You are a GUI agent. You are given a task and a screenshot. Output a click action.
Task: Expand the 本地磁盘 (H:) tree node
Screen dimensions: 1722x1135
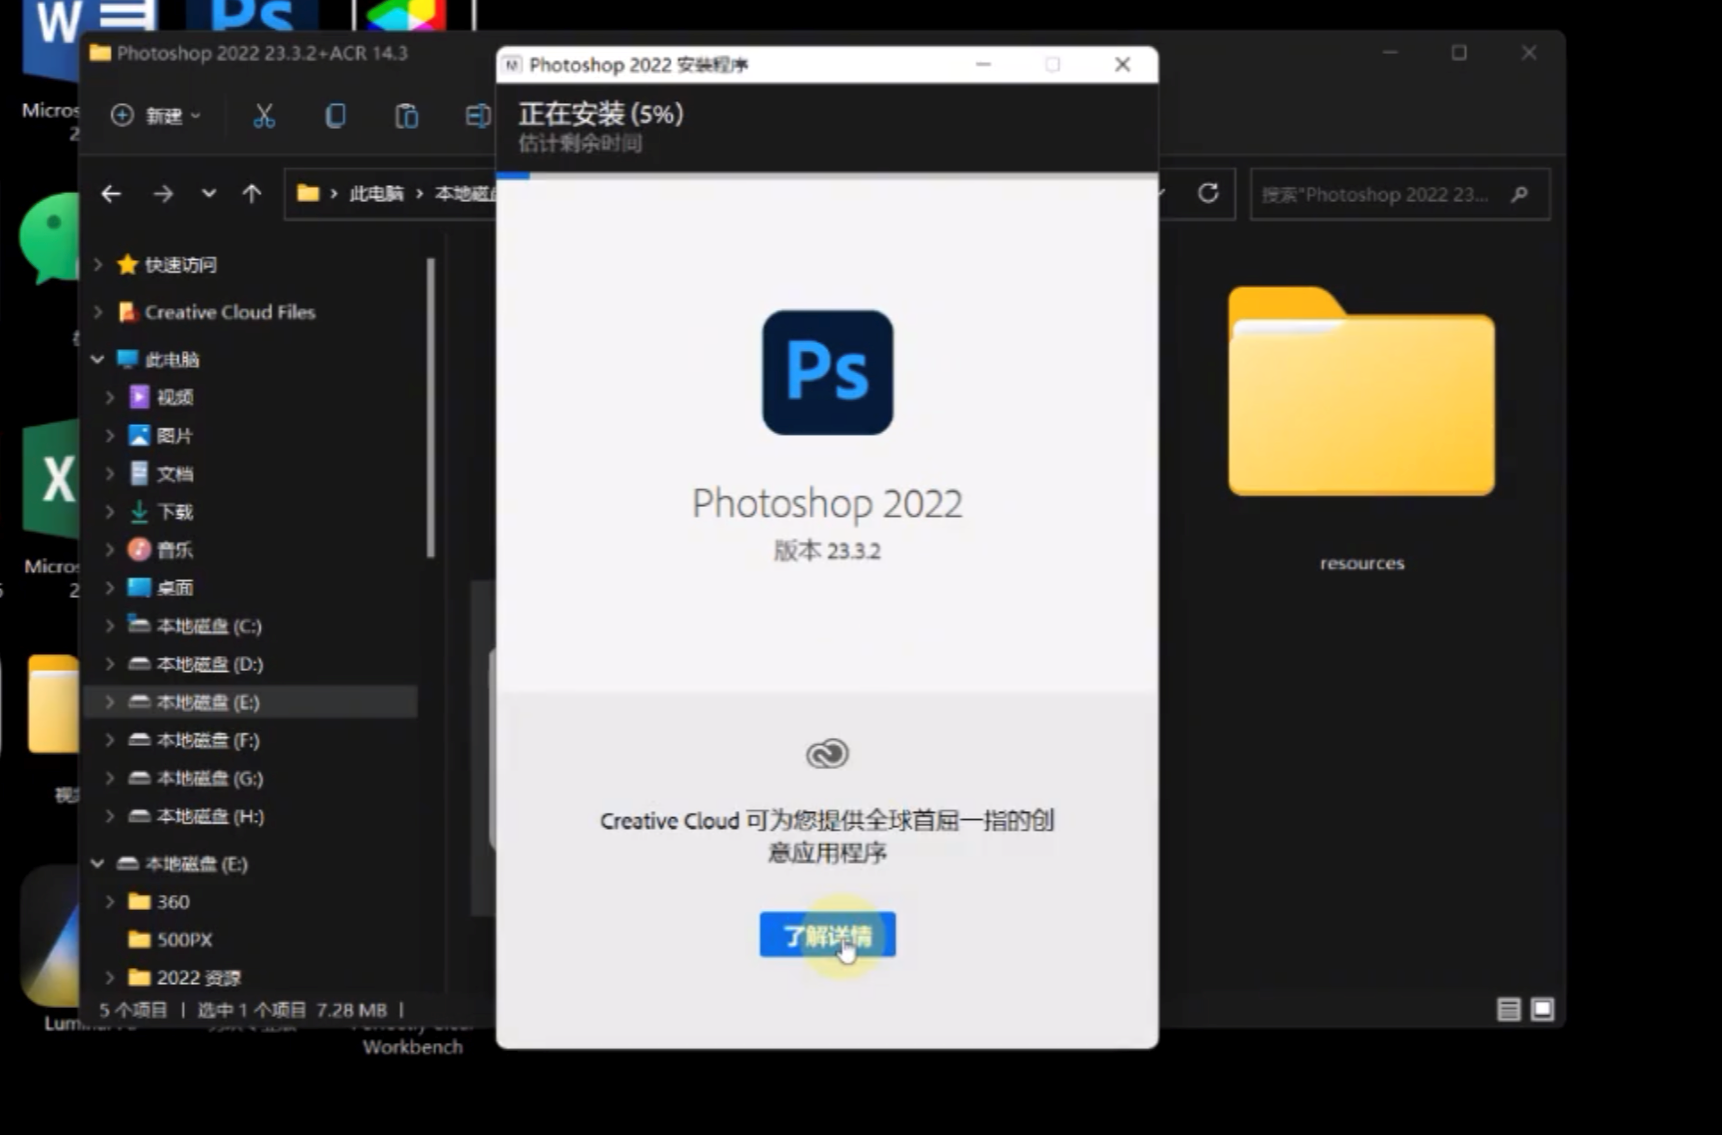coord(110,816)
